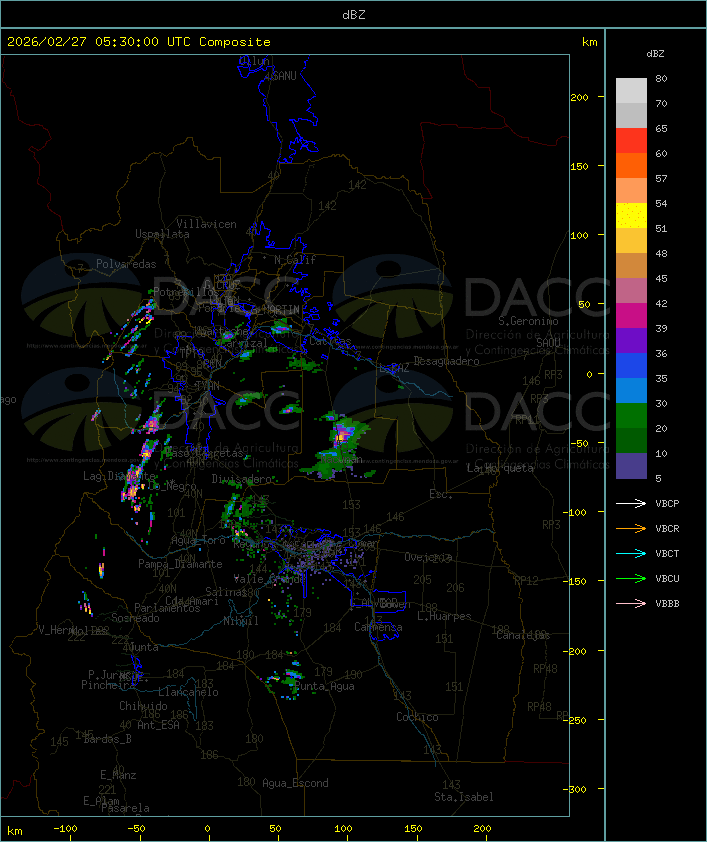Pick the purple 36-39 dBZ swatch
This screenshot has height=842, width=707.
point(631,340)
